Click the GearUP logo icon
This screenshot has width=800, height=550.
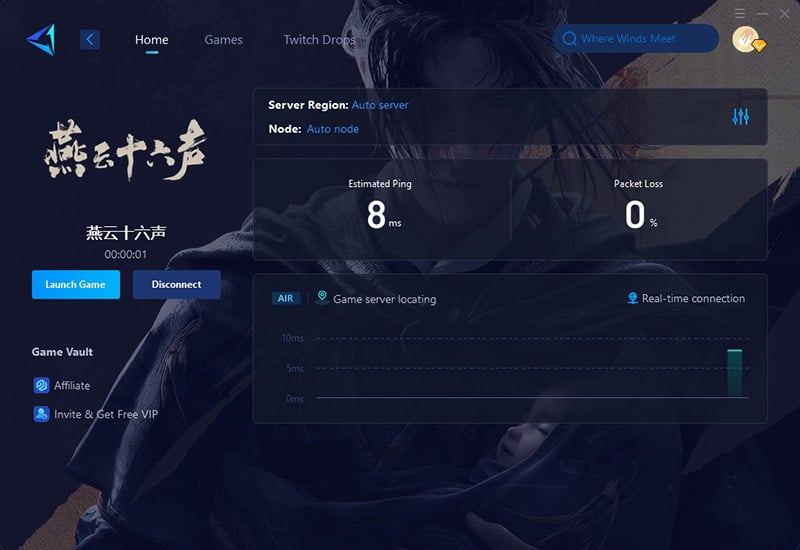coord(41,39)
